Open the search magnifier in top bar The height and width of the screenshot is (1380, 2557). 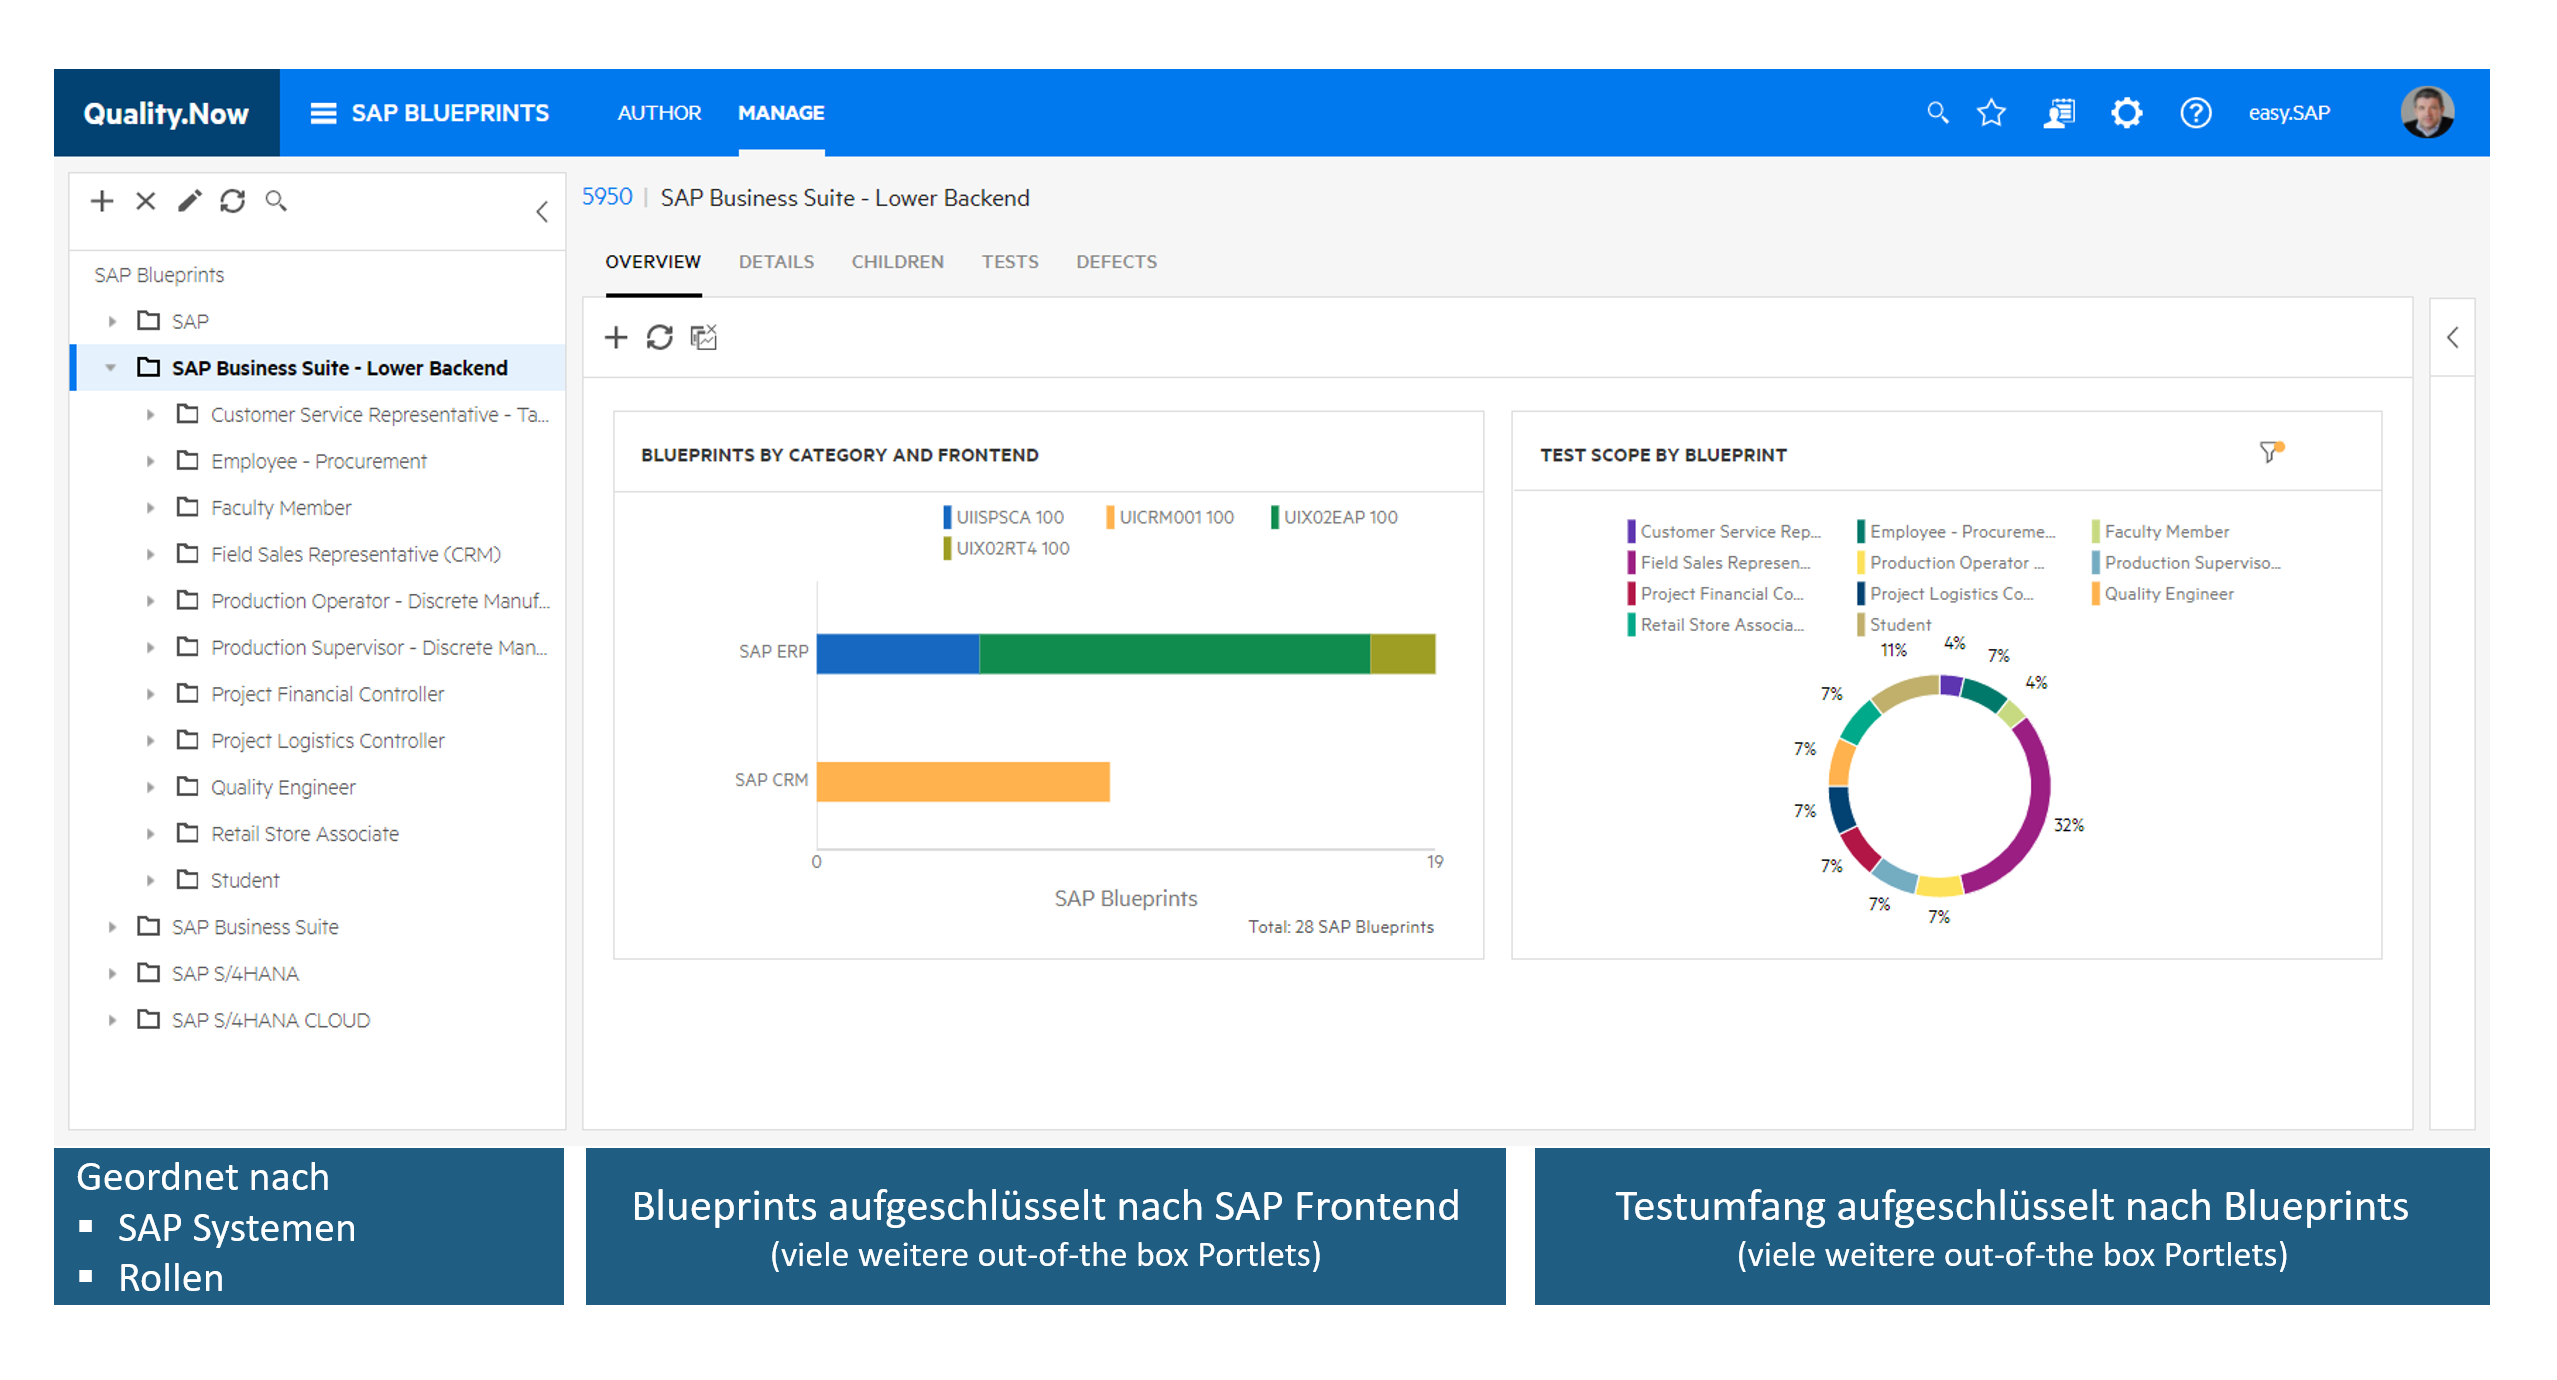point(1937,113)
